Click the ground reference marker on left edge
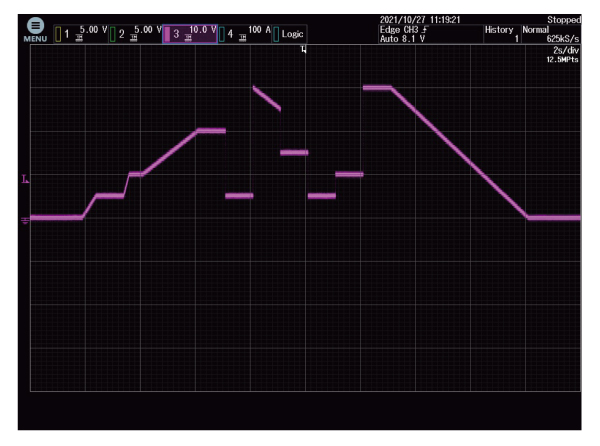600x446 pixels. point(26,219)
